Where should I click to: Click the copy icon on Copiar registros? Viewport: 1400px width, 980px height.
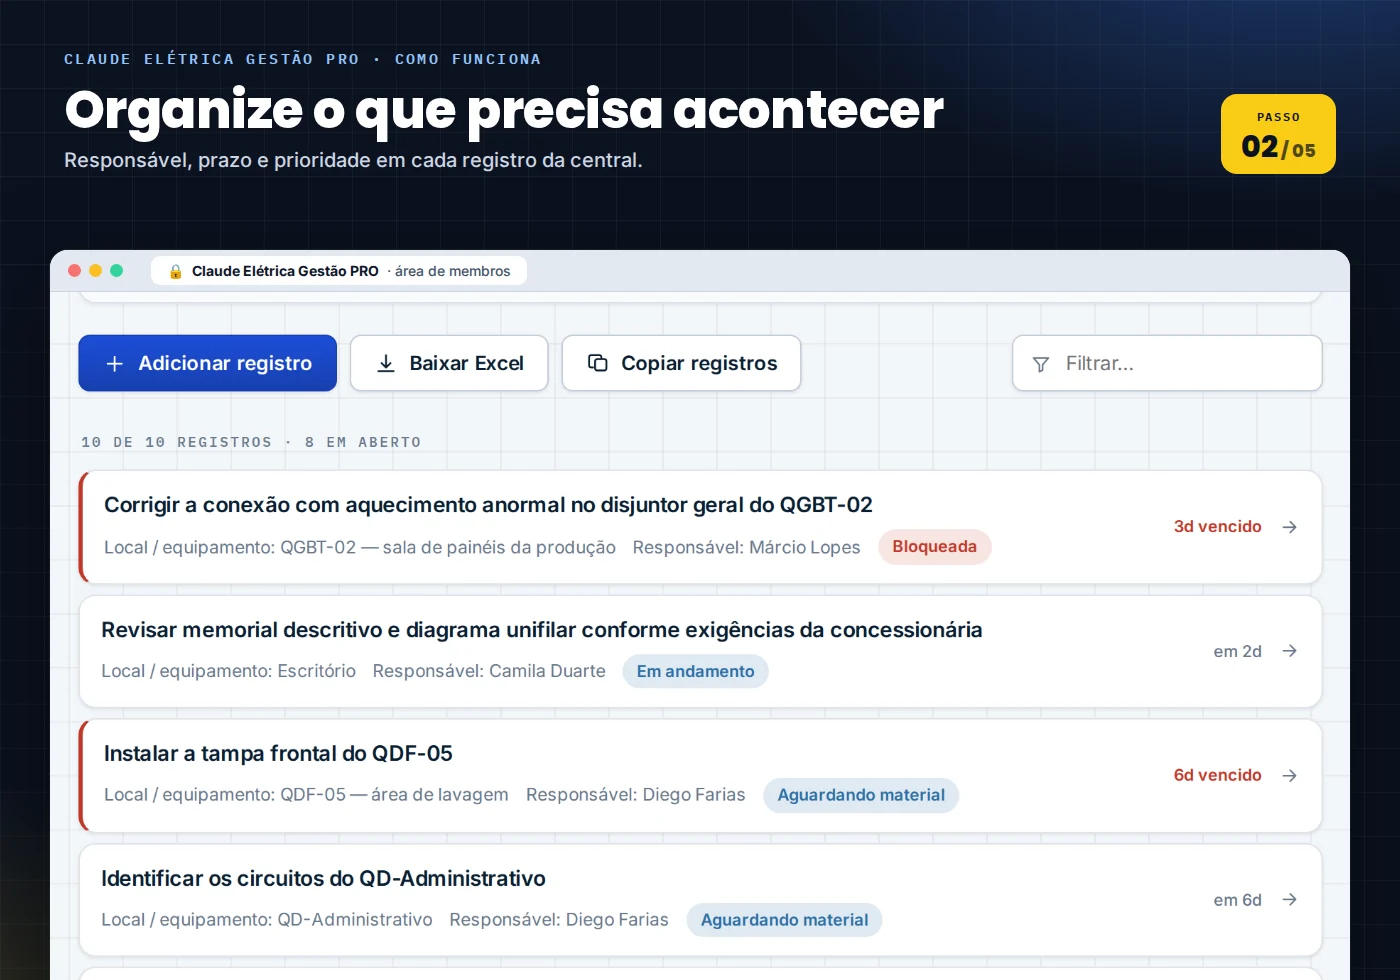coord(598,363)
